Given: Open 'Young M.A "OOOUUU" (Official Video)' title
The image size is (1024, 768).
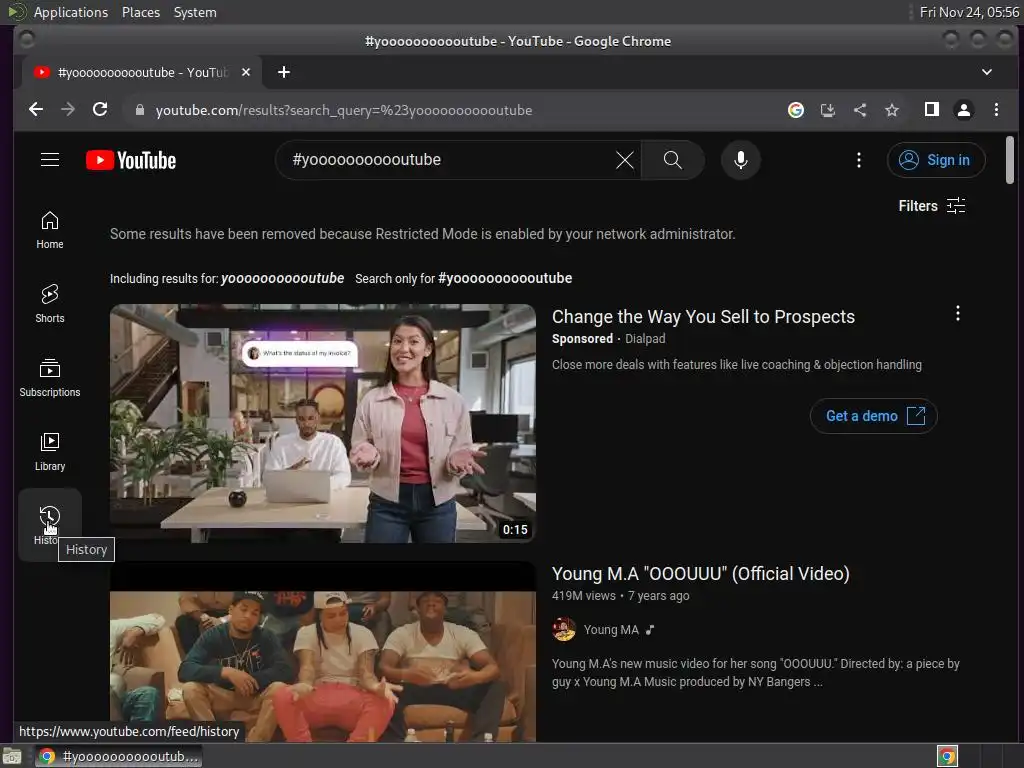Looking at the screenshot, I should [x=701, y=573].
